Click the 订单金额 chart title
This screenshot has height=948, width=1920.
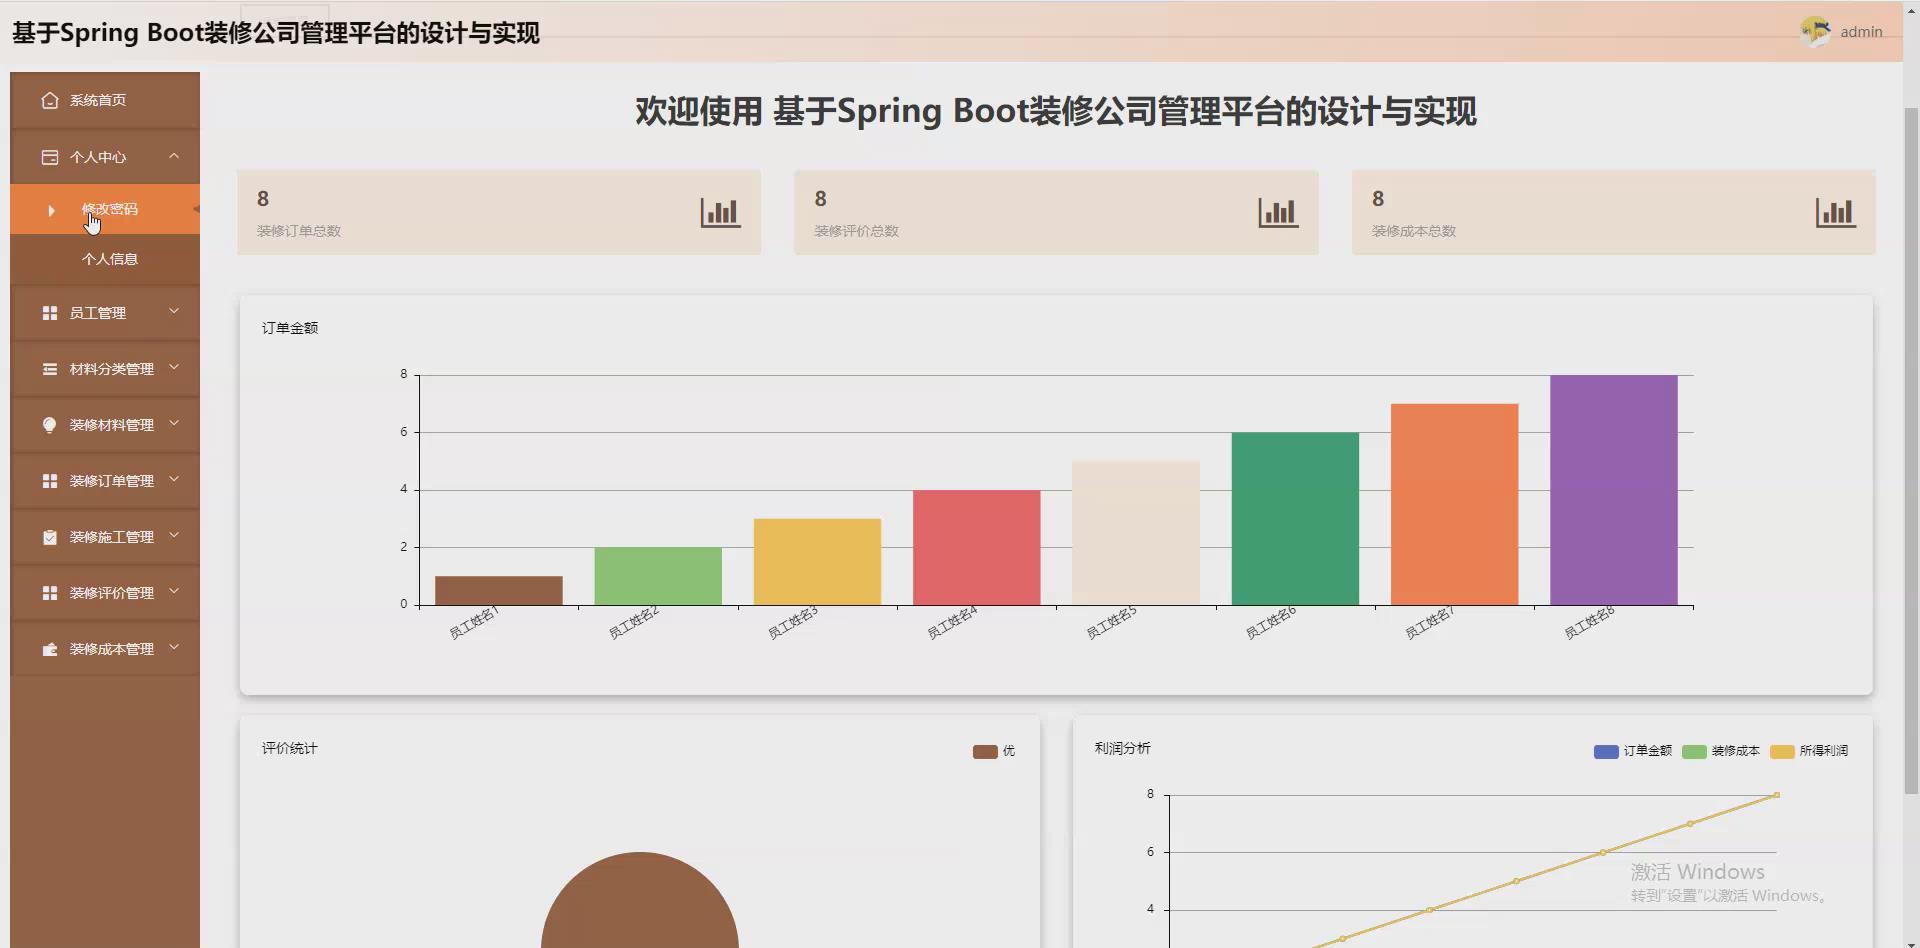290,328
